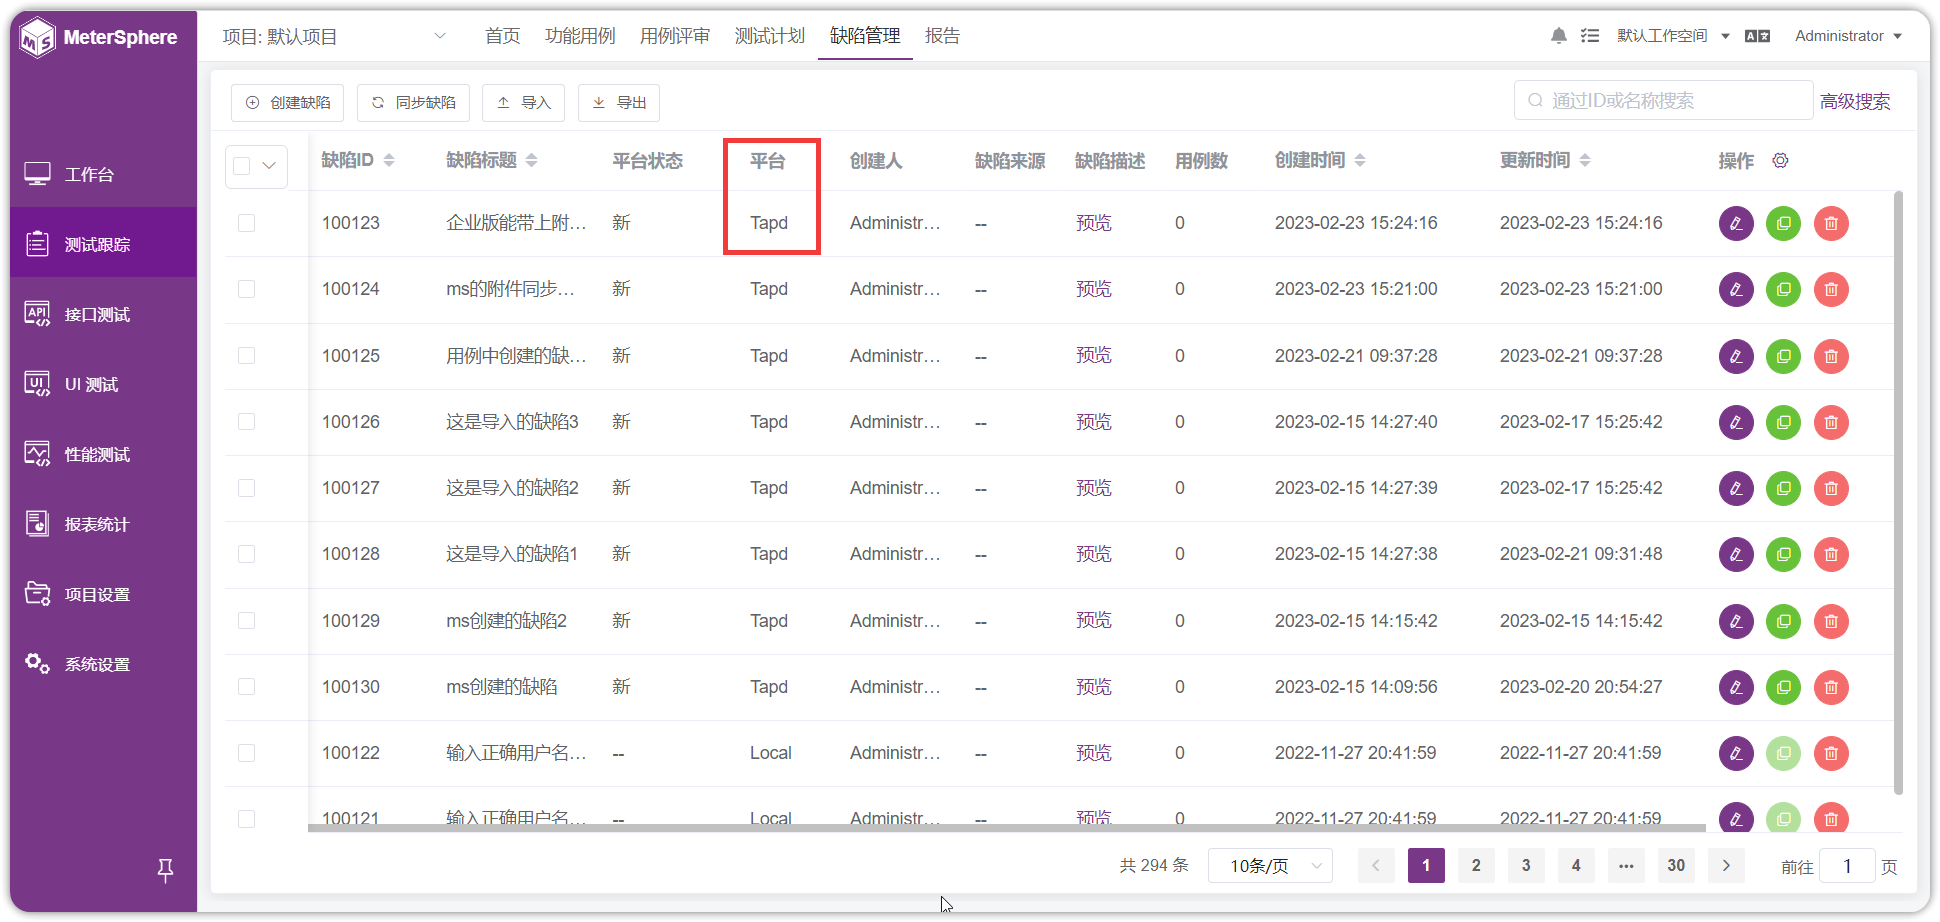Screen dimensions: 1940x922
Task: Open the Administrator user menu
Action: (1848, 36)
